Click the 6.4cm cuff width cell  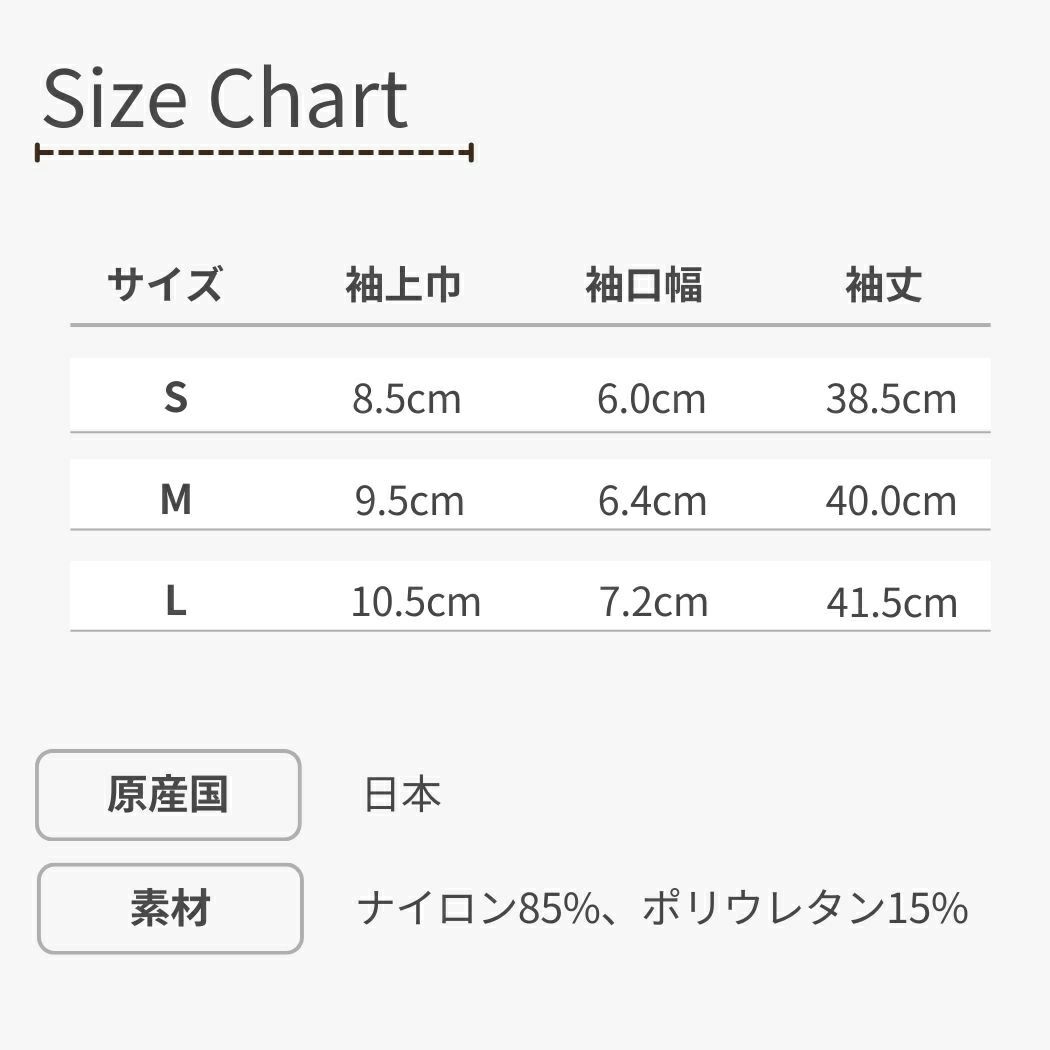[652, 500]
